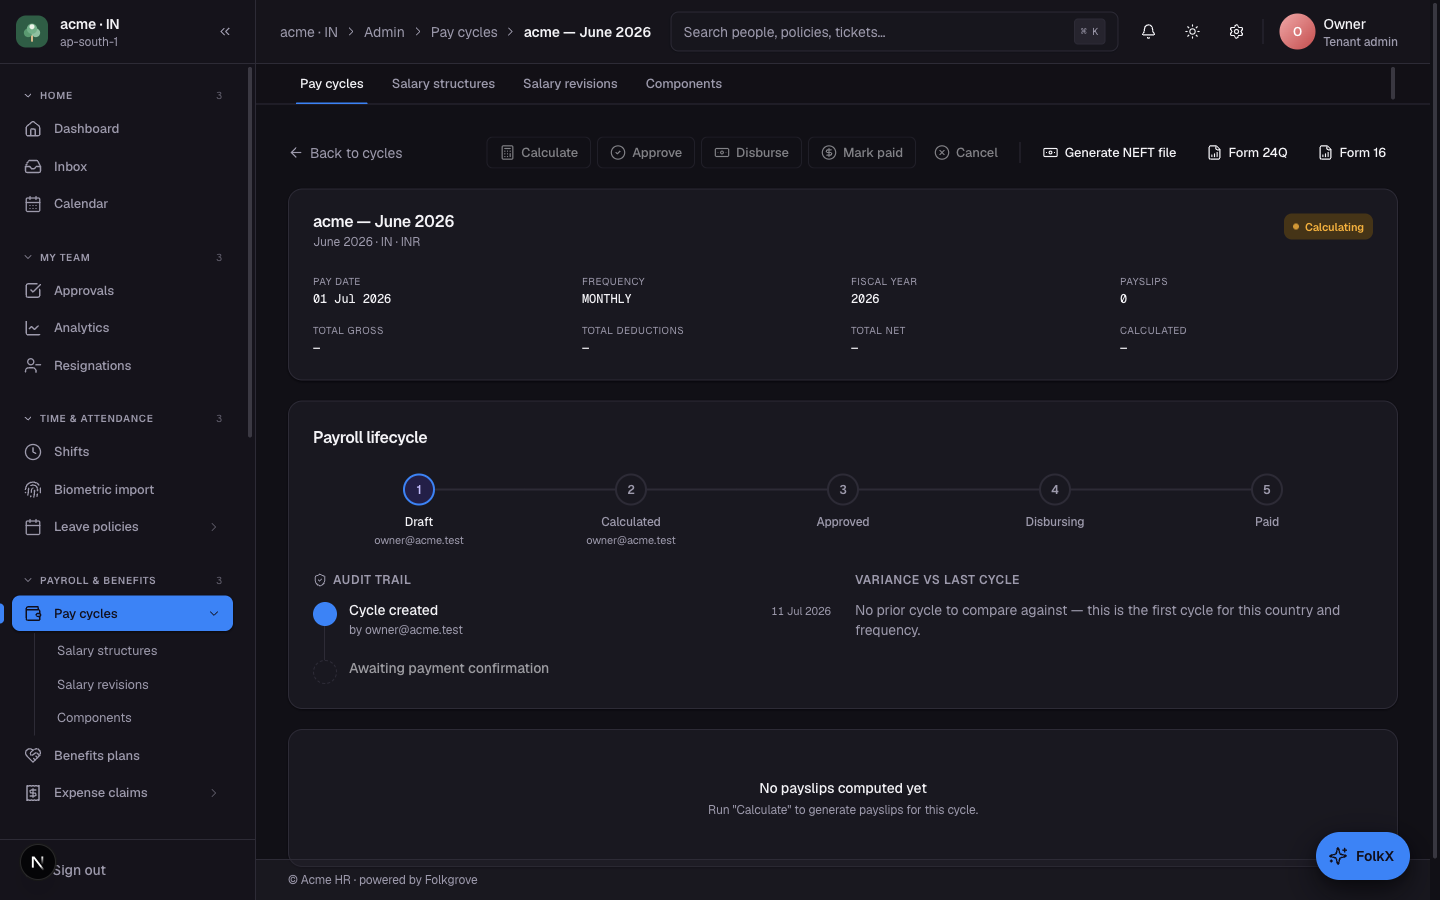Click the Calculate button

pyautogui.click(x=539, y=153)
